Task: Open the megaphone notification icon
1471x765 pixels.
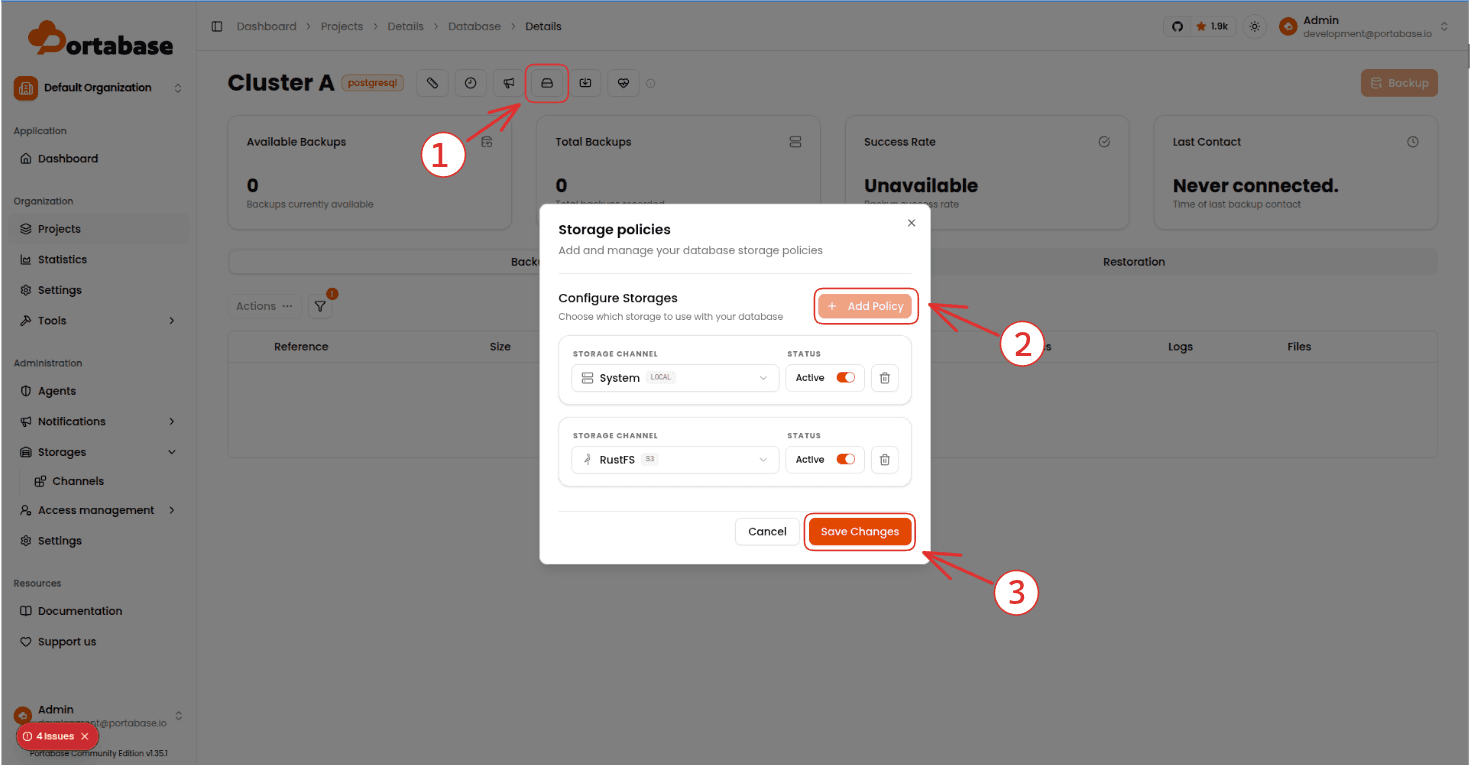Action: coord(509,83)
